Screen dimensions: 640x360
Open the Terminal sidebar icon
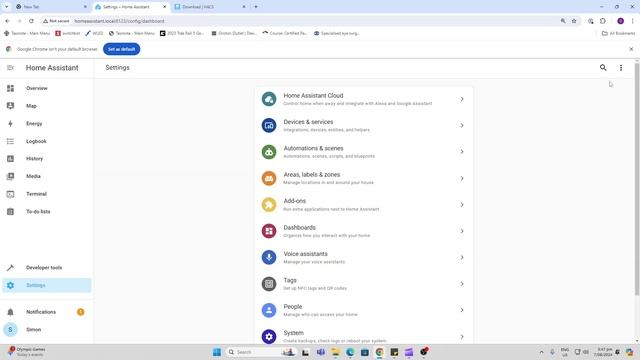pos(10,194)
